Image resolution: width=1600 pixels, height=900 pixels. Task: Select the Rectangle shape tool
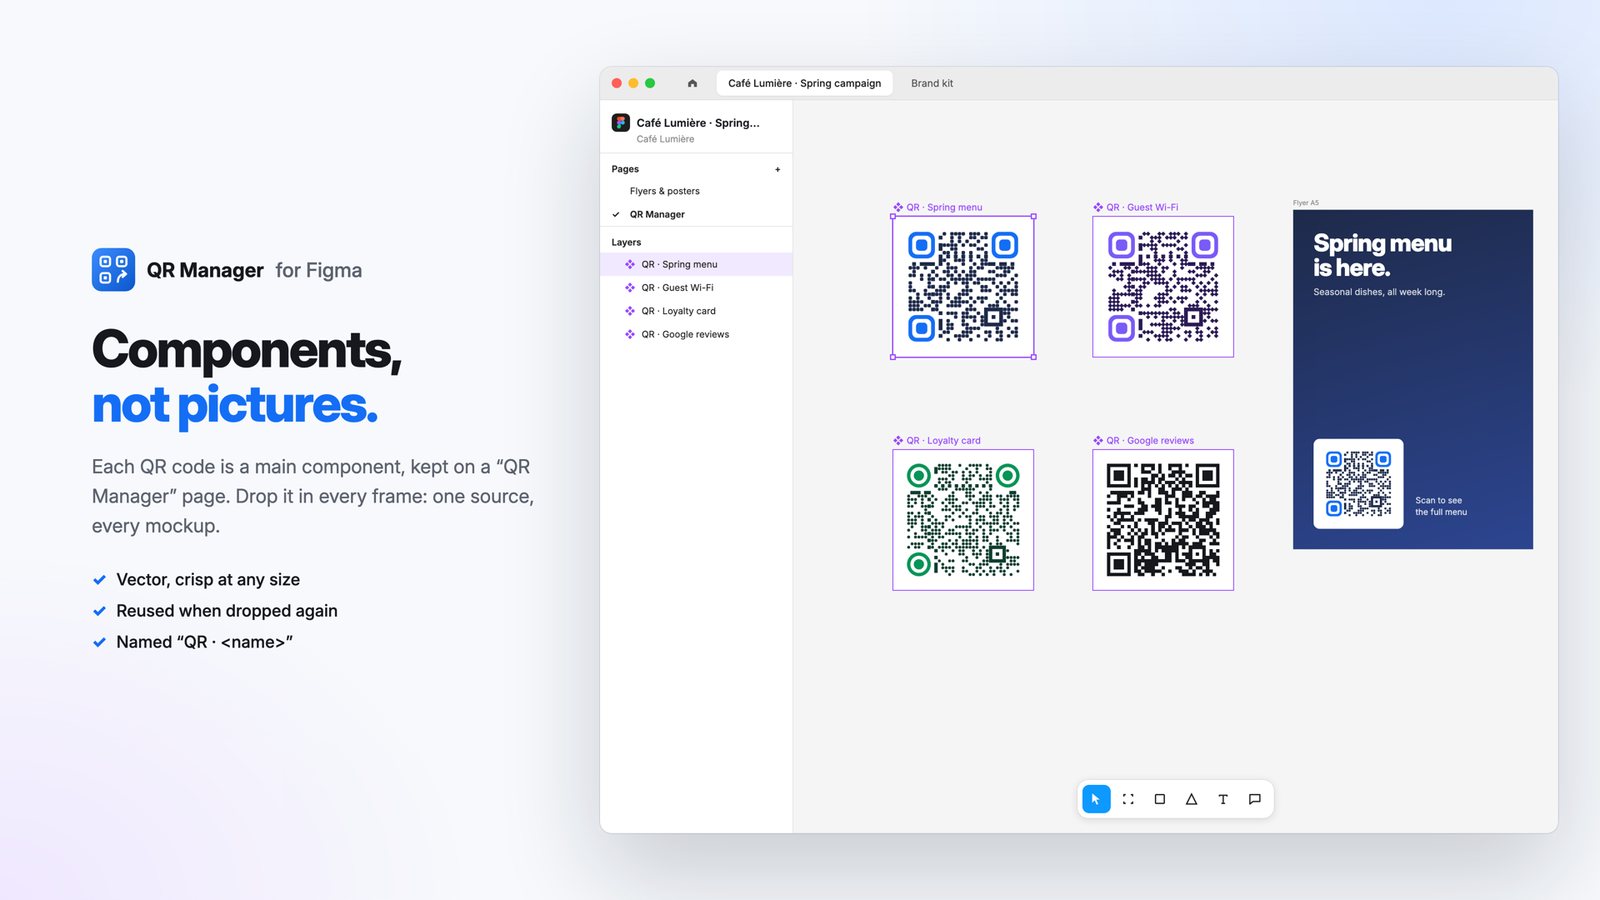[x=1160, y=799]
